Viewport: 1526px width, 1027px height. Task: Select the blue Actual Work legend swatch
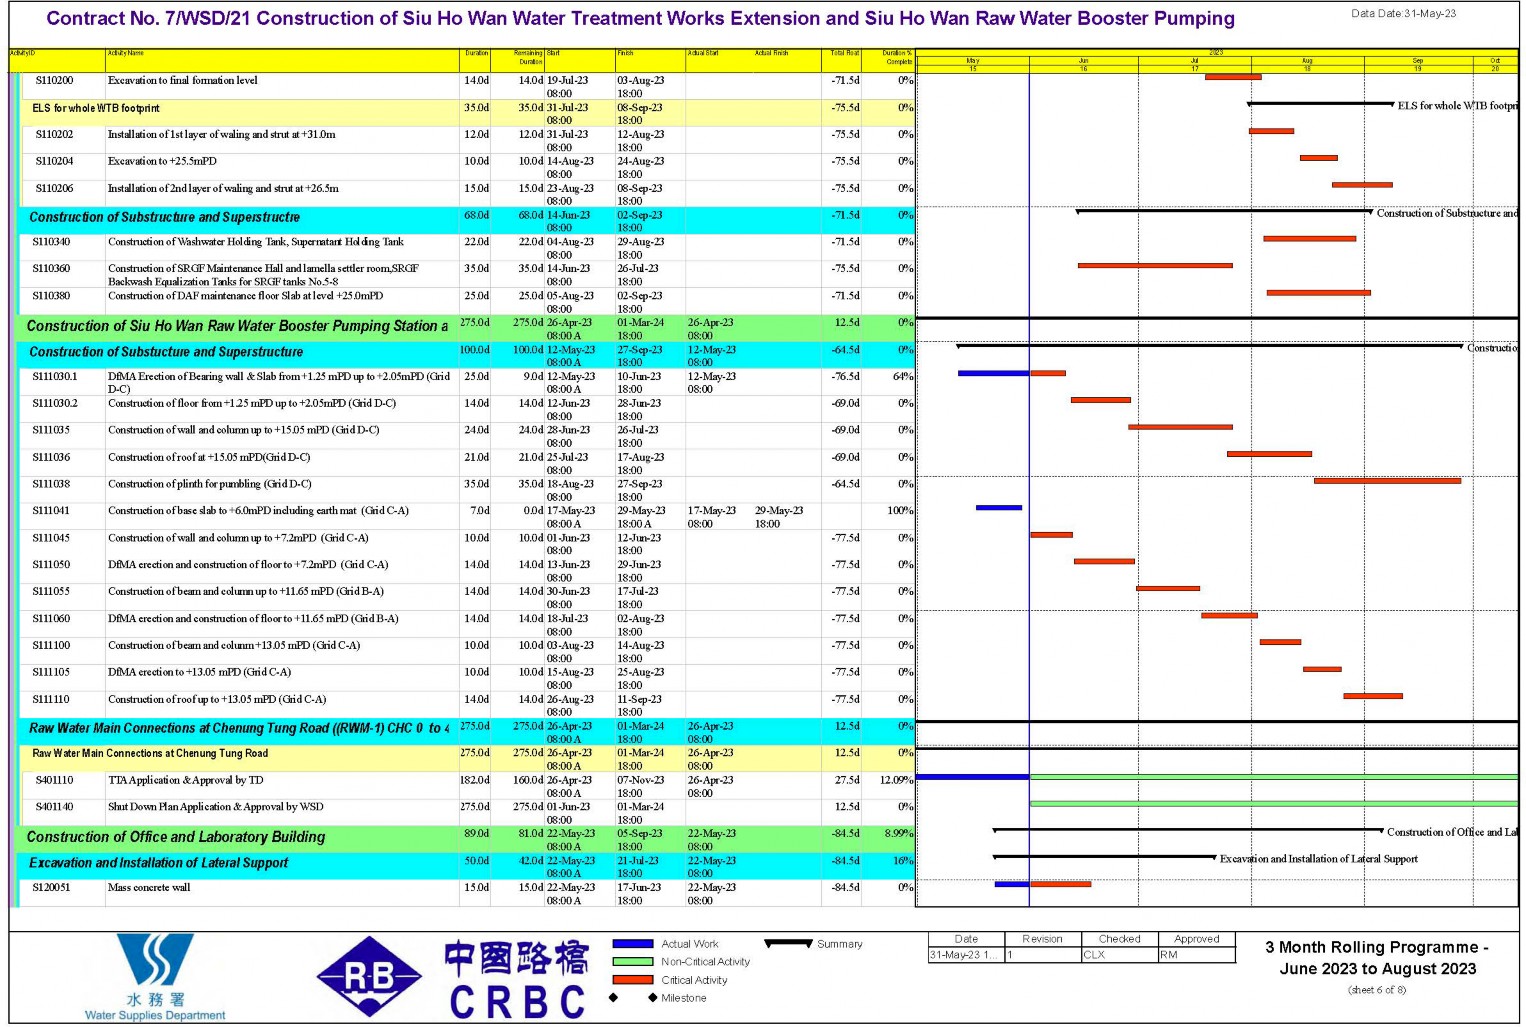tap(632, 944)
